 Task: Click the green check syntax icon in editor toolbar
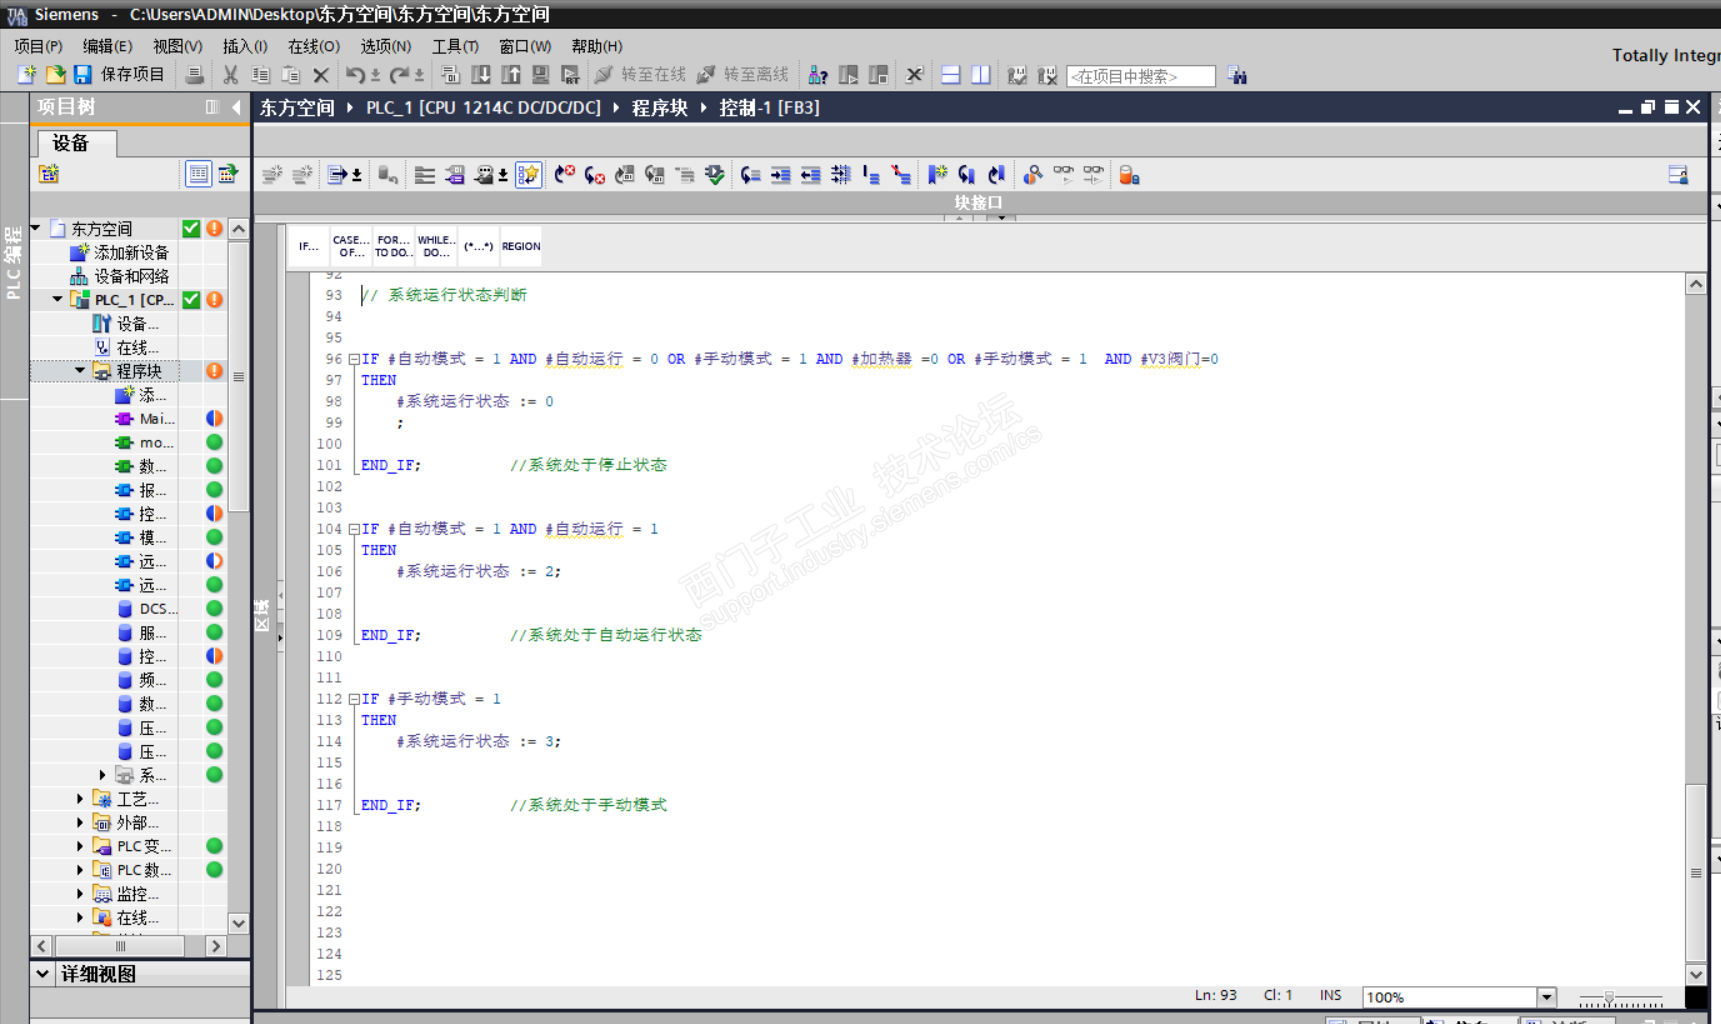(715, 175)
